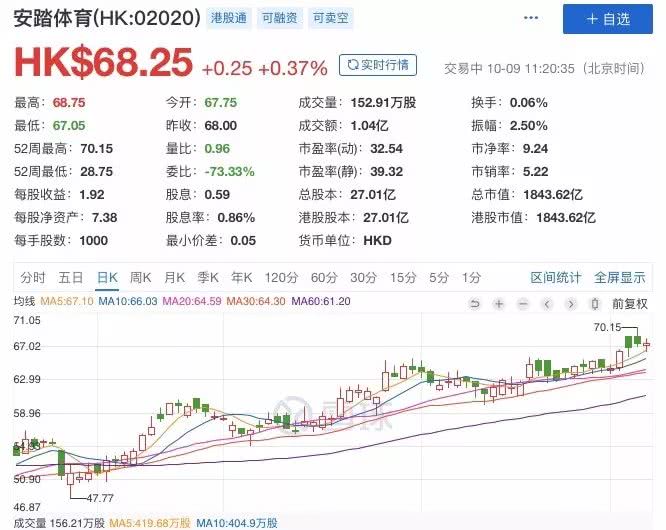Select the 年K chart tab
666x530 pixels.
point(242,278)
